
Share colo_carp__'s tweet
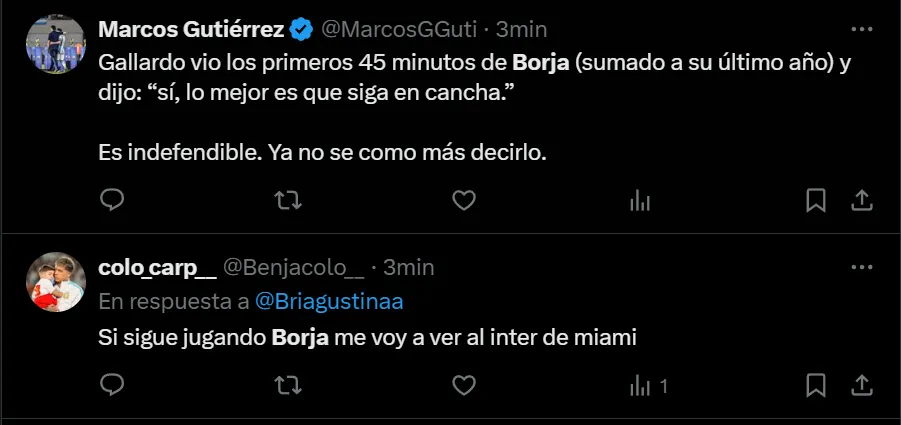pyautogui.click(x=861, y=385)
